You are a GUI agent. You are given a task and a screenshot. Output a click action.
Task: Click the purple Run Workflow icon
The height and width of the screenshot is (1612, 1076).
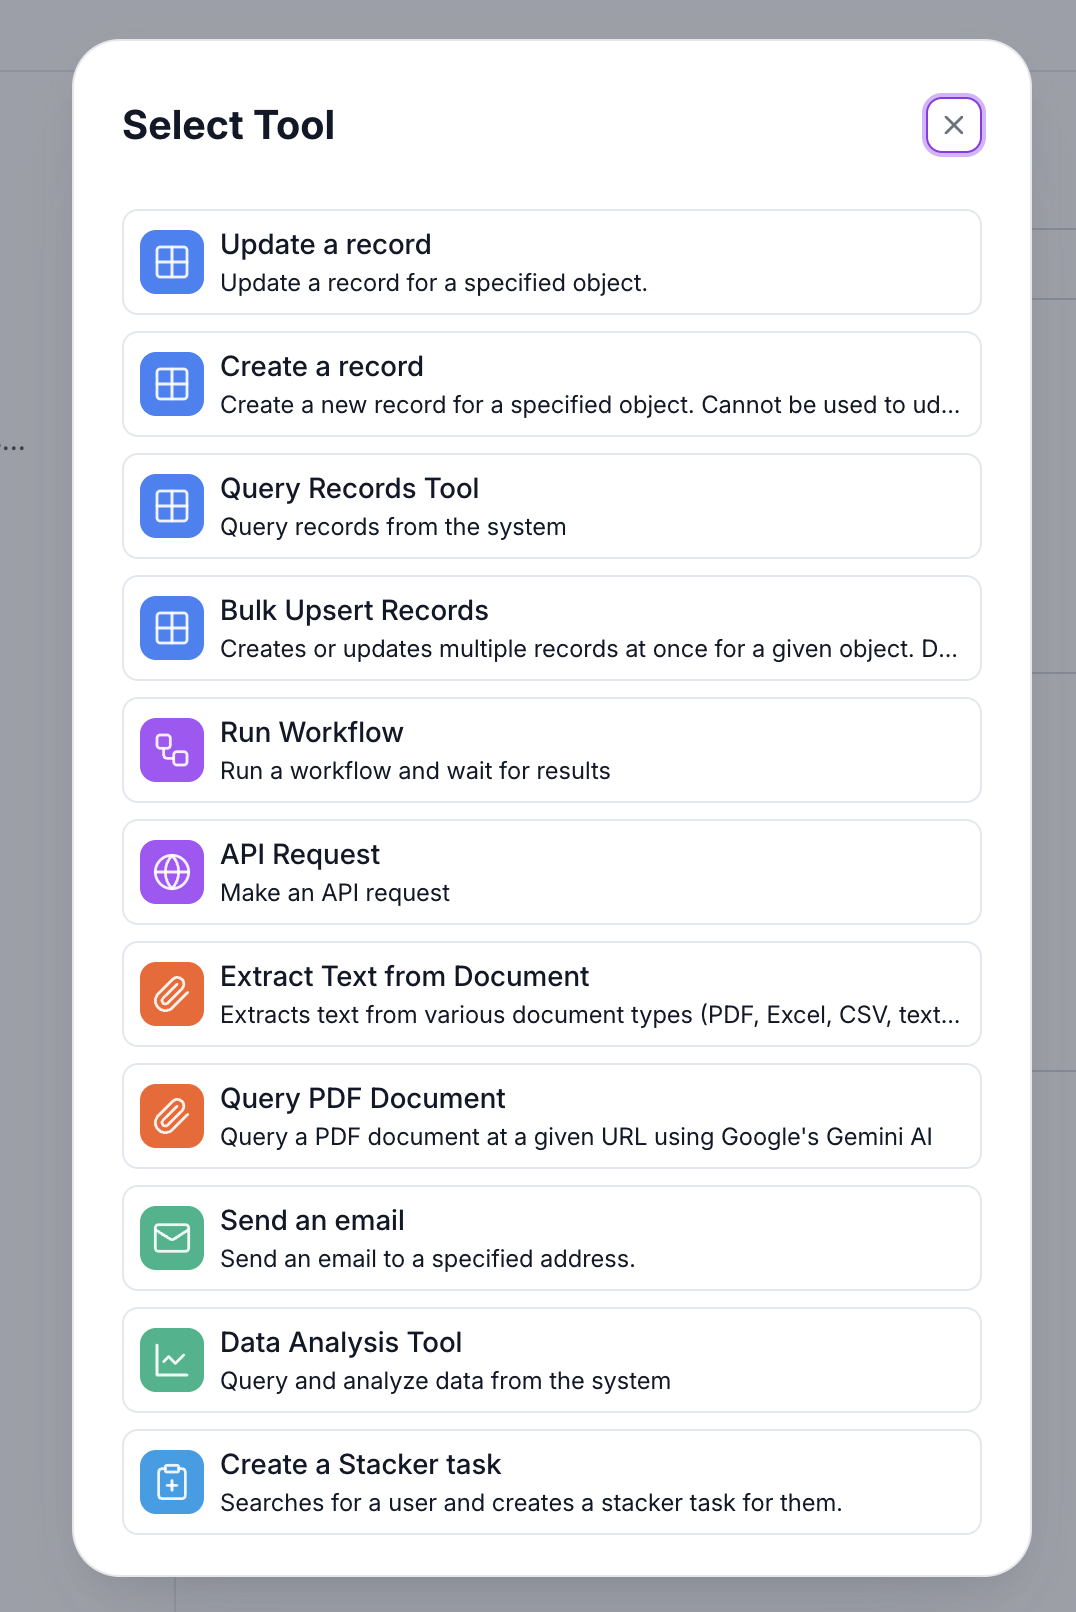click(172, 750)
